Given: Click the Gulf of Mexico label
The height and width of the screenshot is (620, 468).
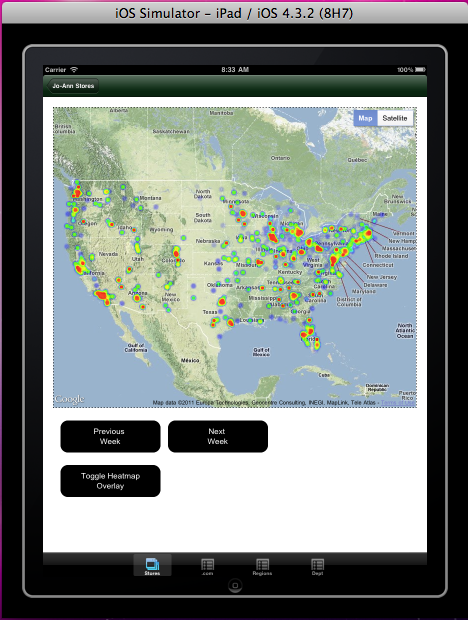Looking at the screenshot, I should click(x=261, y=352).
